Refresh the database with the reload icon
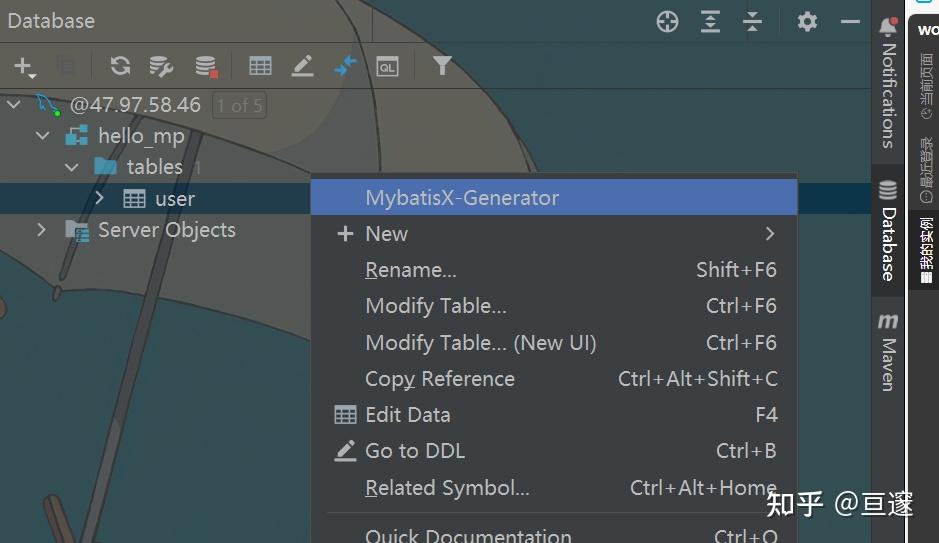Viewport: 939px width, 543px height. pyautogui.click(x=120, y=66)
